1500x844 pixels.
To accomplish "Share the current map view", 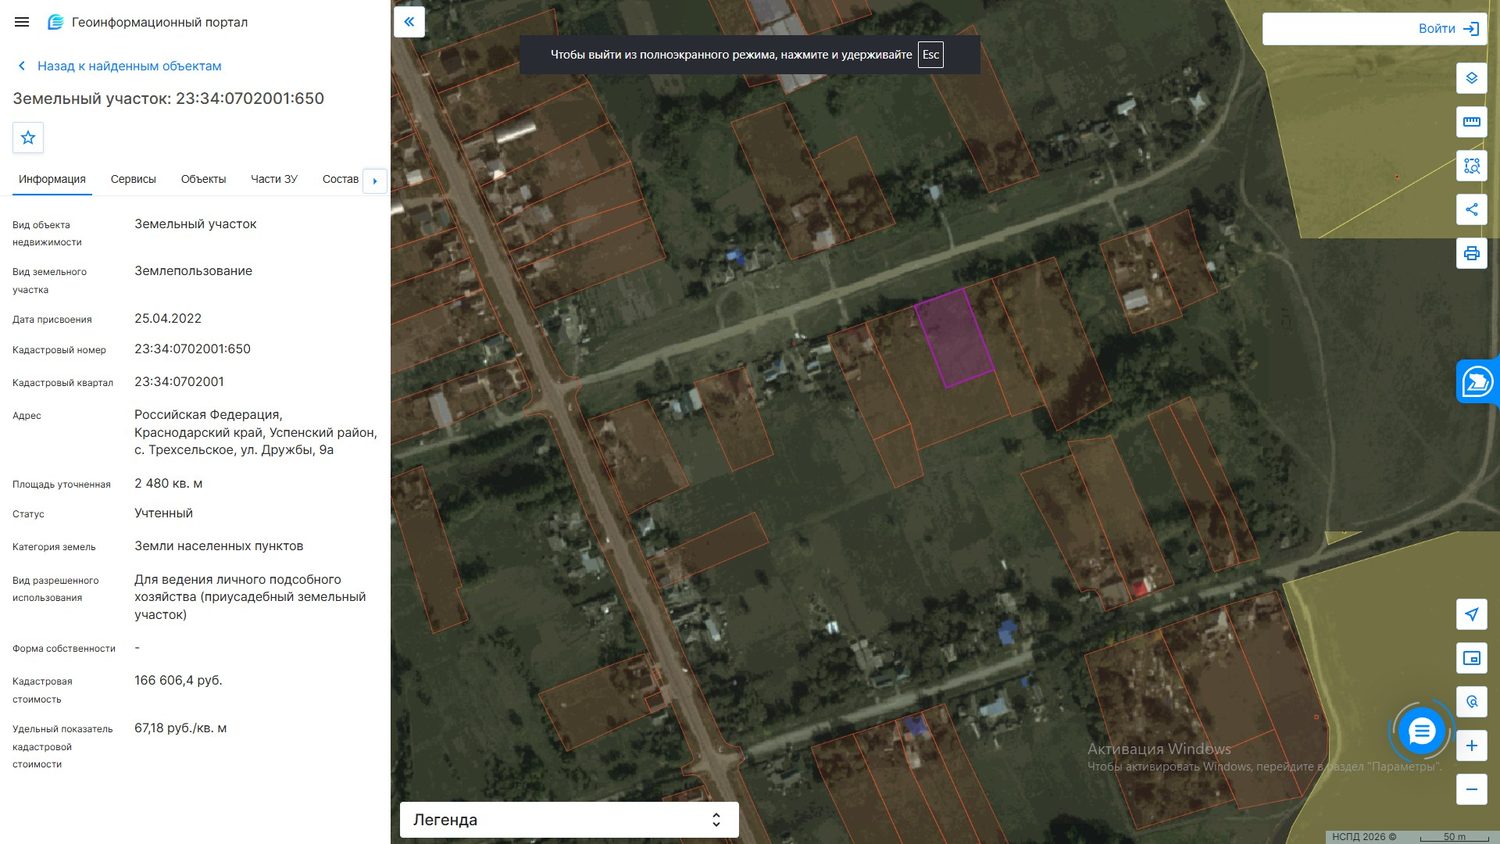I will (x=1472, y=210).
